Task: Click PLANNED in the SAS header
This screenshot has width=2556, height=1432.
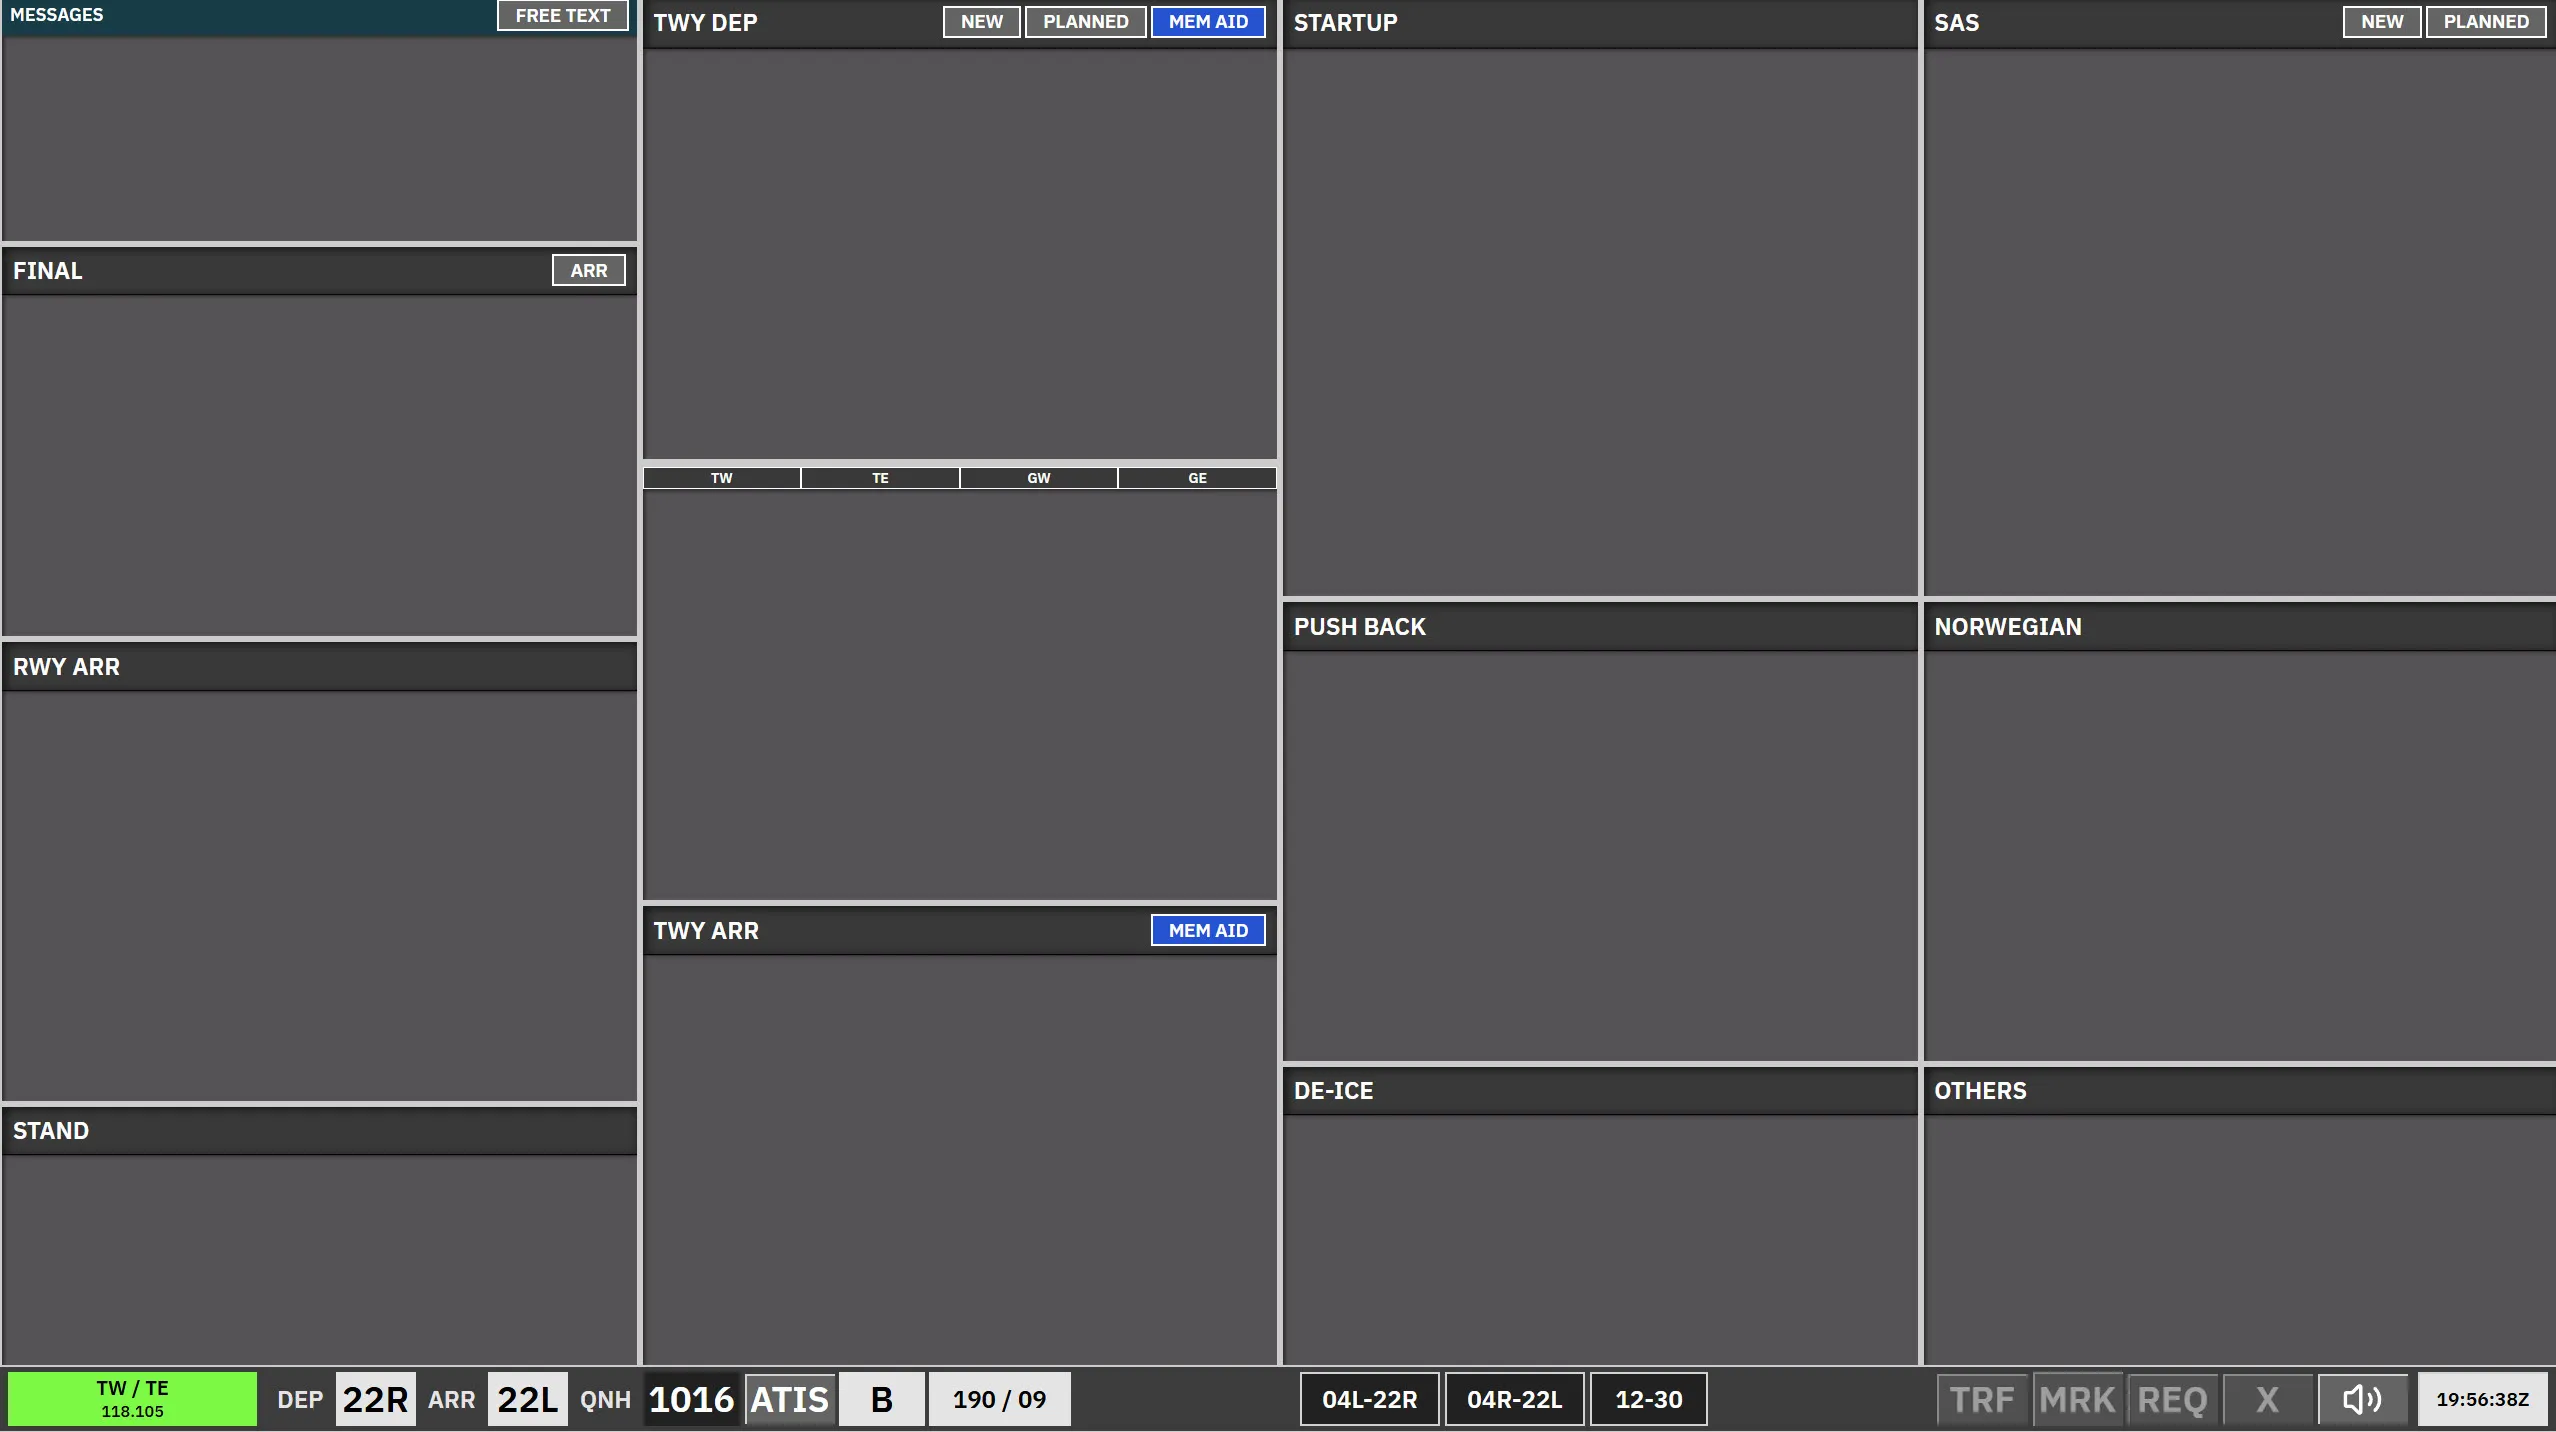Action: pos(2486,22)
